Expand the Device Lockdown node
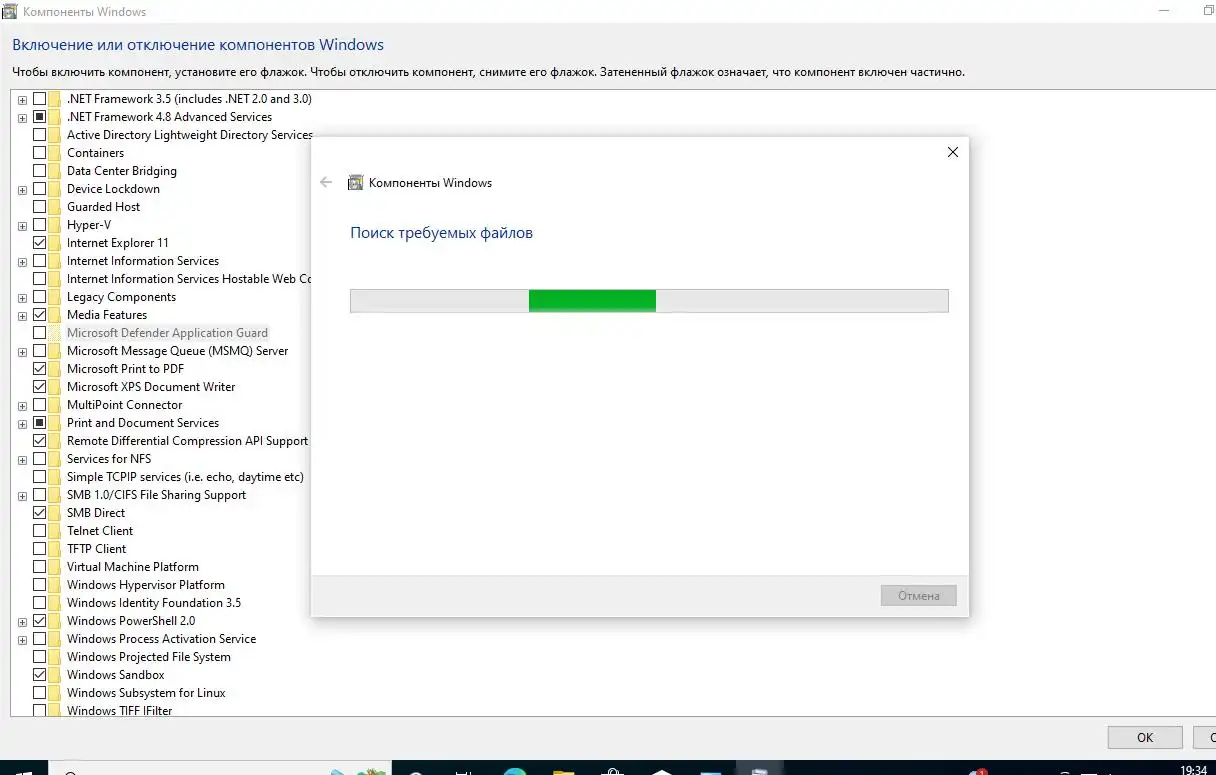Image resolution: width=1216 pixels, height=775 pixels. pos(22,190)
